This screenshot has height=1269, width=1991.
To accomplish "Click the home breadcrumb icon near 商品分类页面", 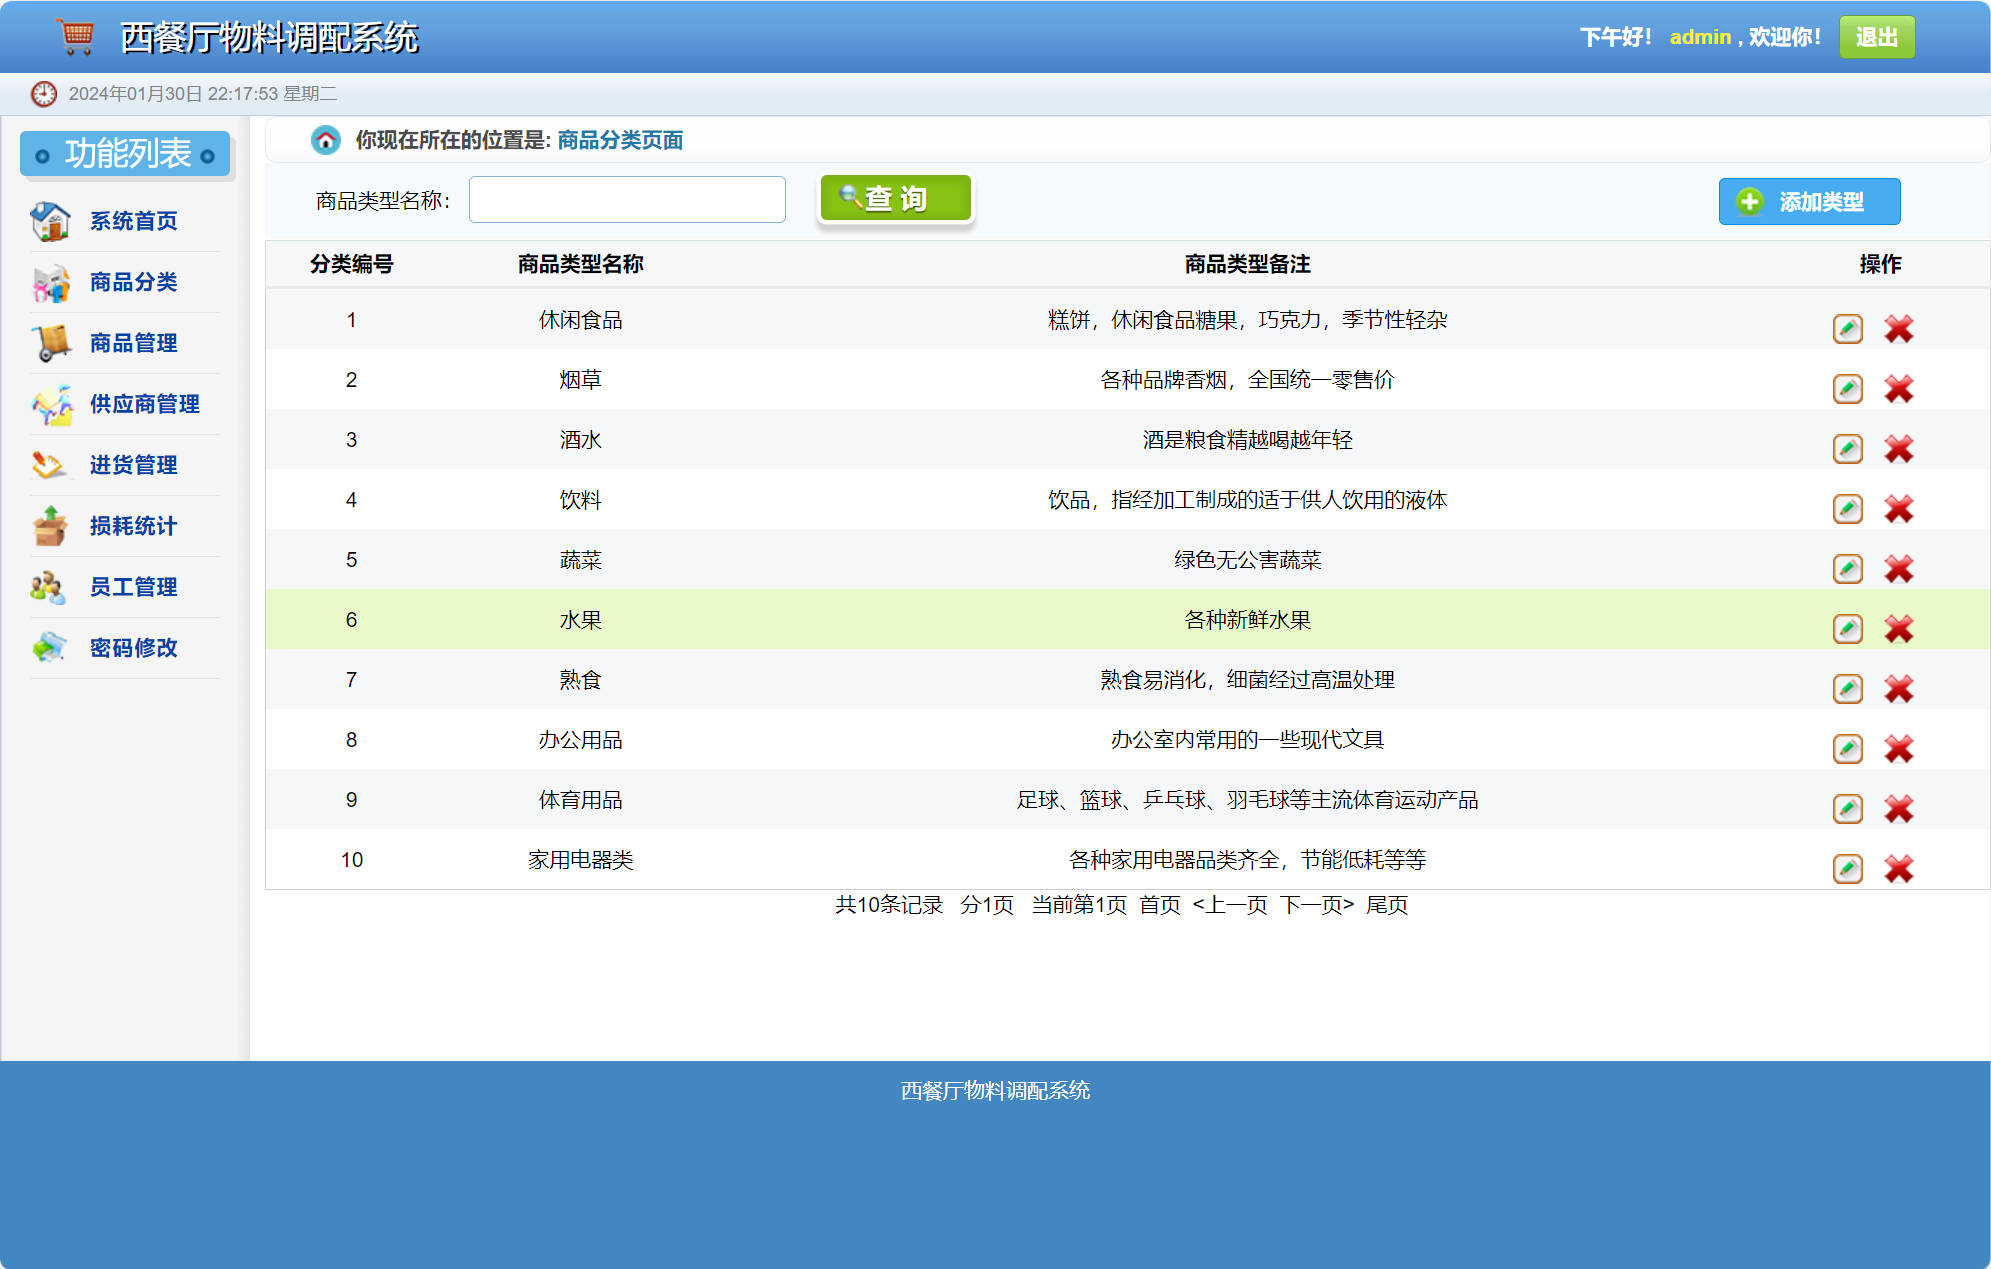I will coord(327,140).
